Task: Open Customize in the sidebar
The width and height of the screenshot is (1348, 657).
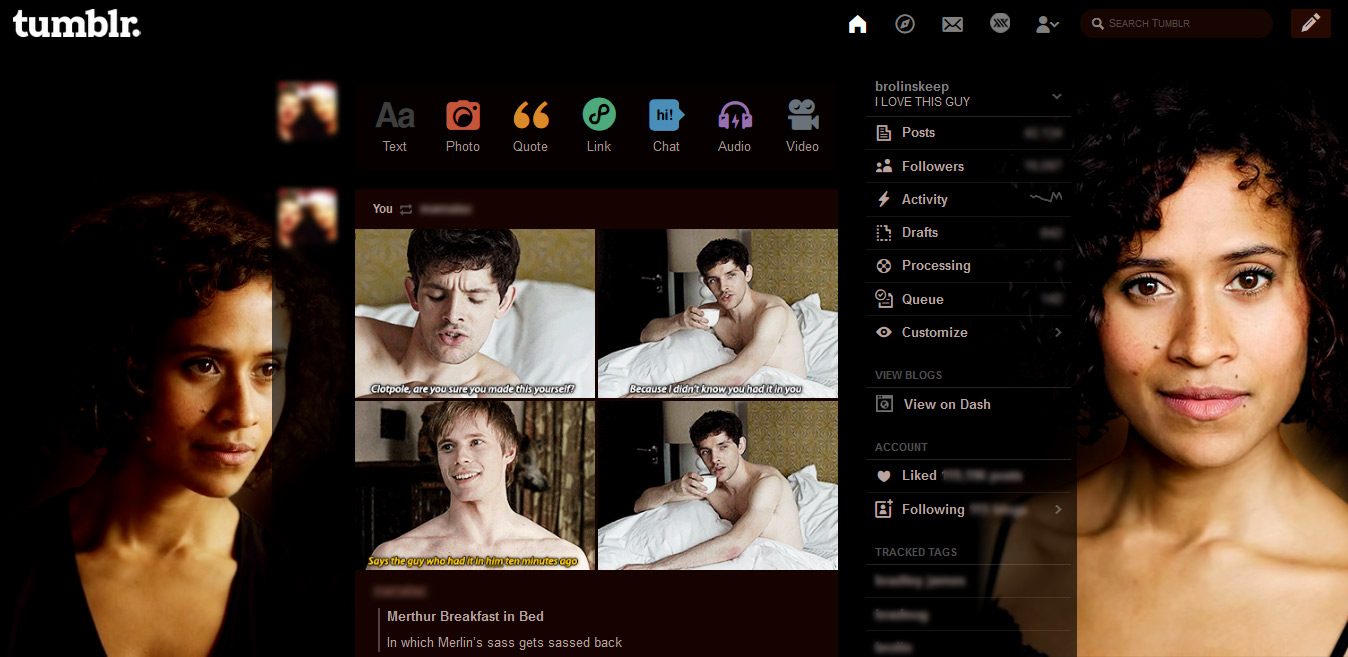Action: pos(968,332)
